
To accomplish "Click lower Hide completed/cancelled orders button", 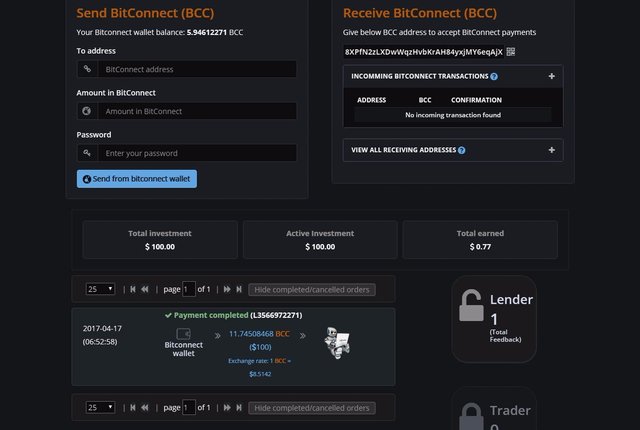I will [312, 408].
